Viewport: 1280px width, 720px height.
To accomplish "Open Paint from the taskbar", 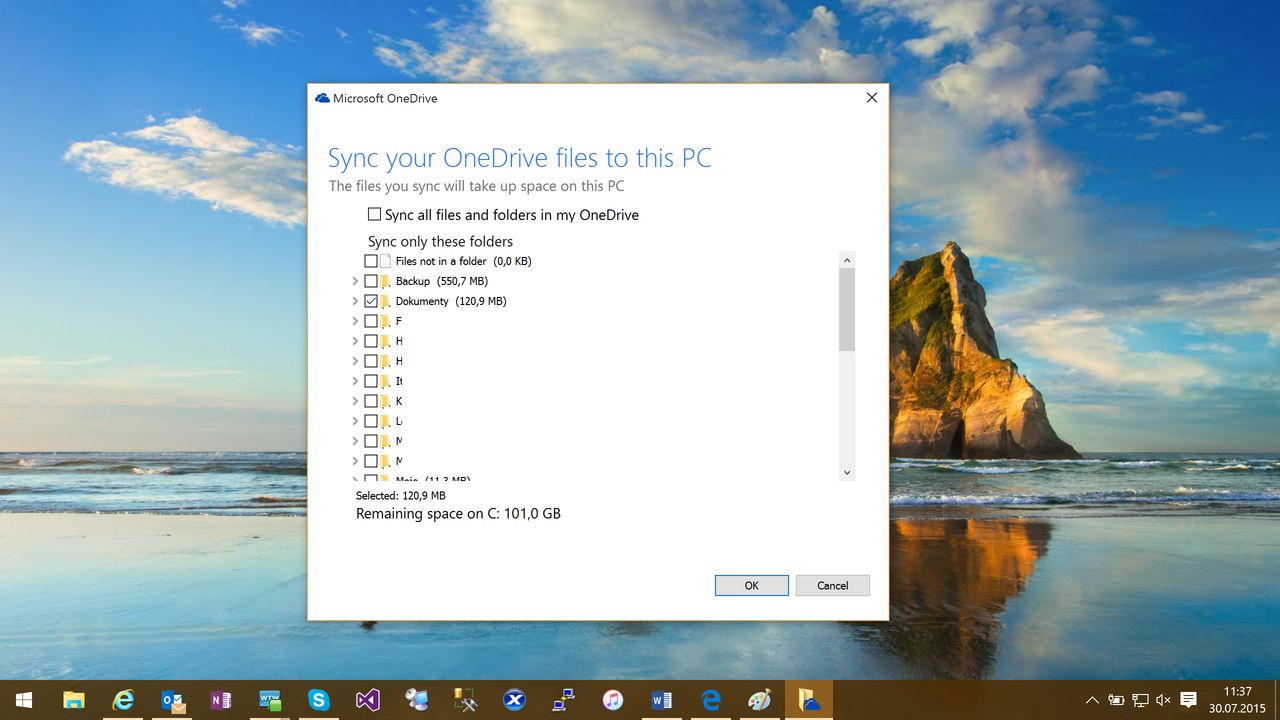I will [x=760, y=700].
